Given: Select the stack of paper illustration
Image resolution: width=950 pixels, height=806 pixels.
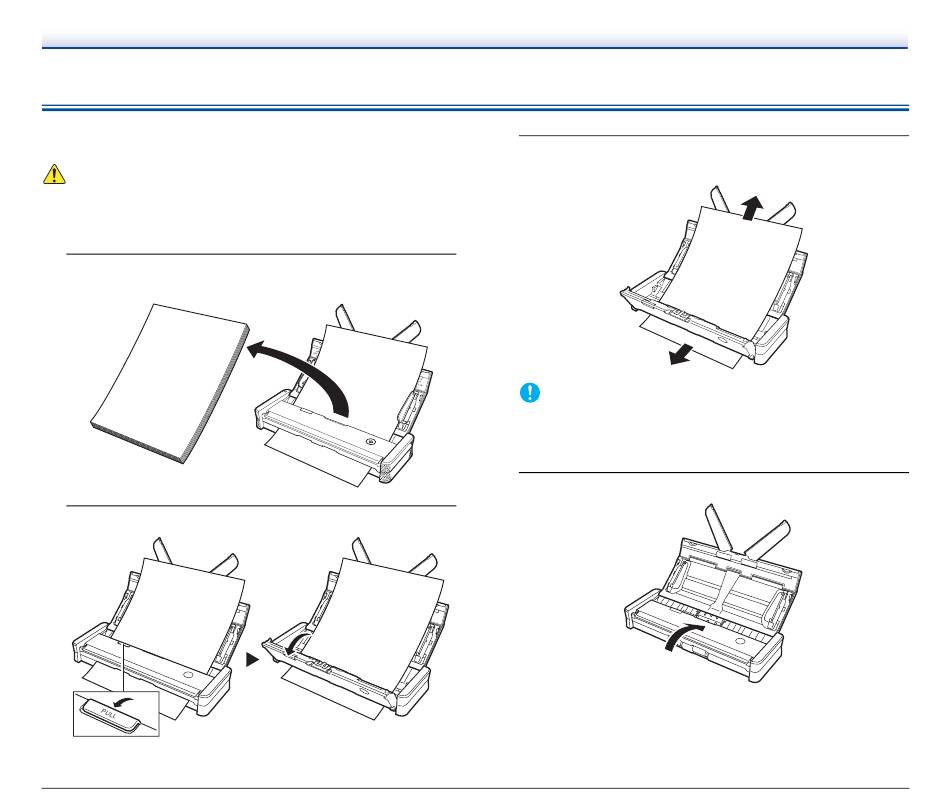Looking at the screenshot, I should pyautogui.click(x=170, y=383).
